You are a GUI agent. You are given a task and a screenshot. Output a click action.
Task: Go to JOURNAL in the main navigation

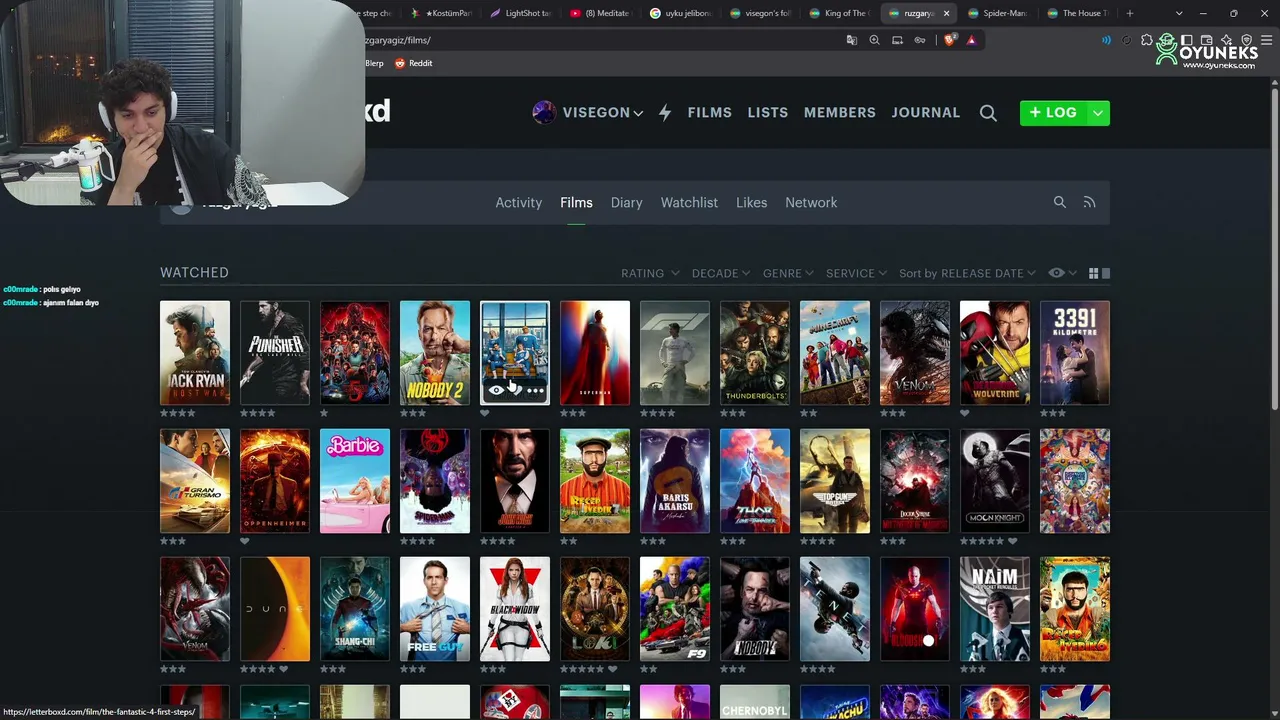point(926,113)
